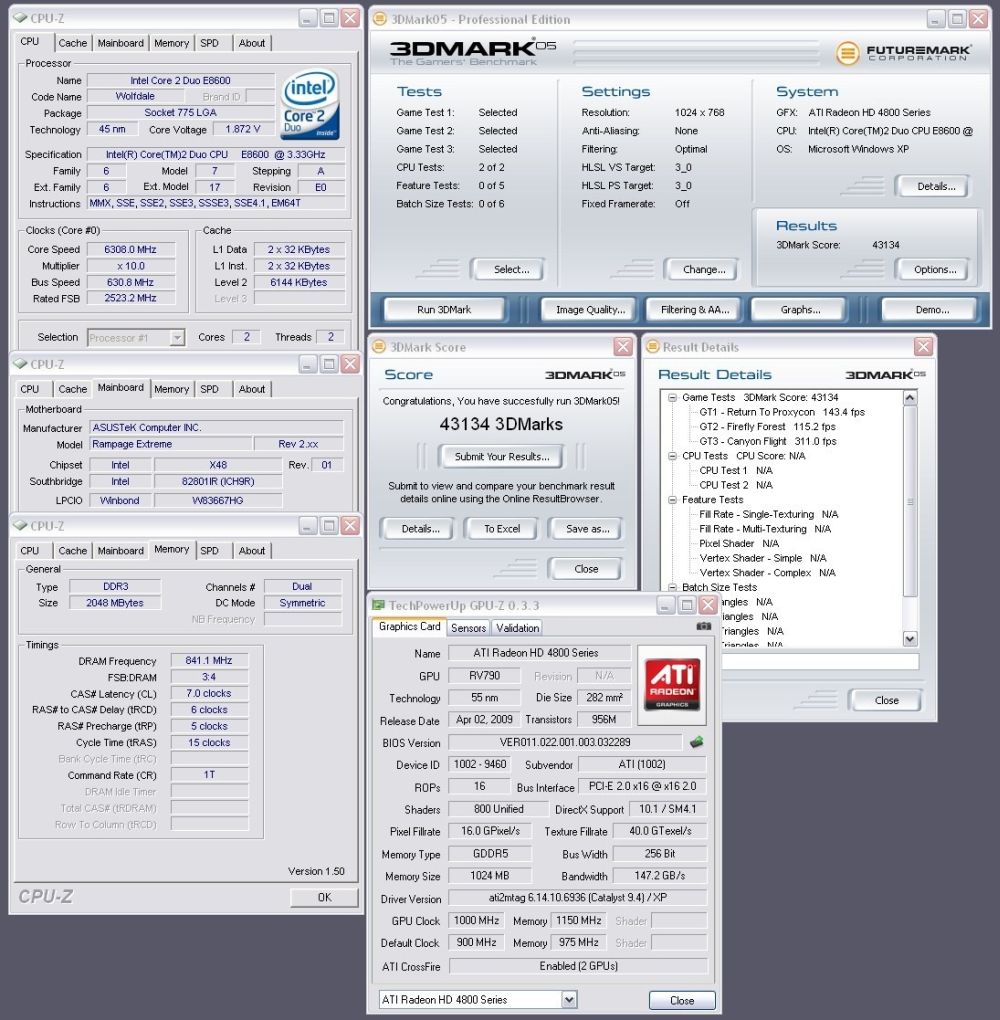Click OK in the CPU-Z Memory window
Viewport: 1000px width, 1020px height.
click(324, 897)
